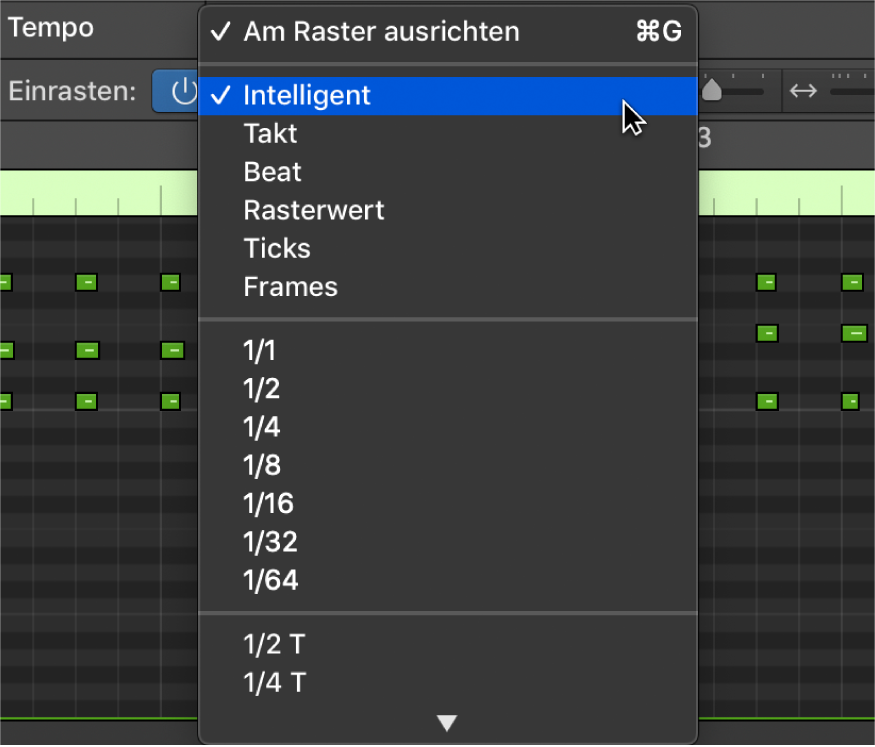875x747 pixels.
Task: Set snap value to 1/64
Action: [x=269, y=579]
